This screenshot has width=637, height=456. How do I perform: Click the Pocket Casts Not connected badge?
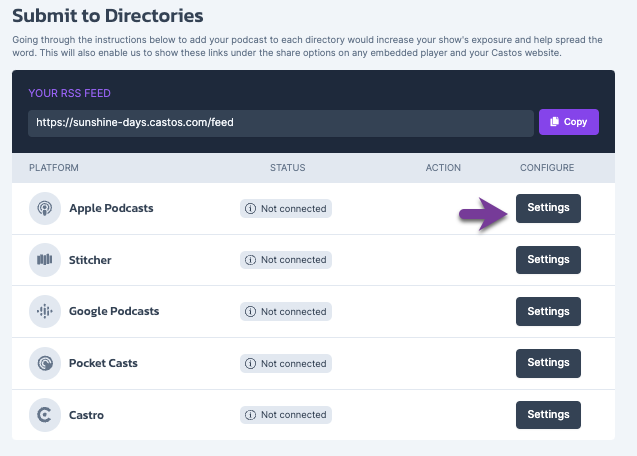click(x=286, y=363)
